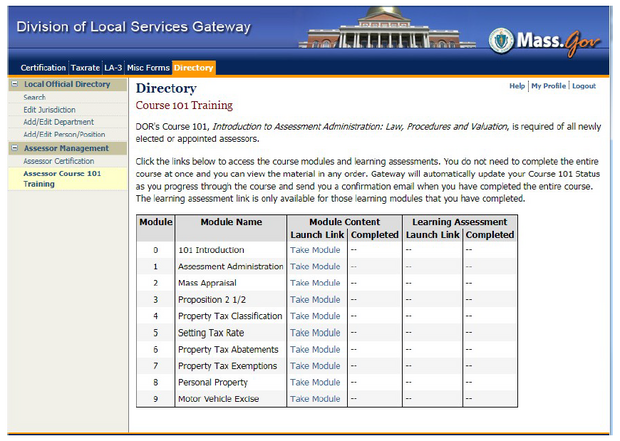Take Module for Mass Appraisal
The width and height of the screenshot is (620, 441).
[315, 283]
